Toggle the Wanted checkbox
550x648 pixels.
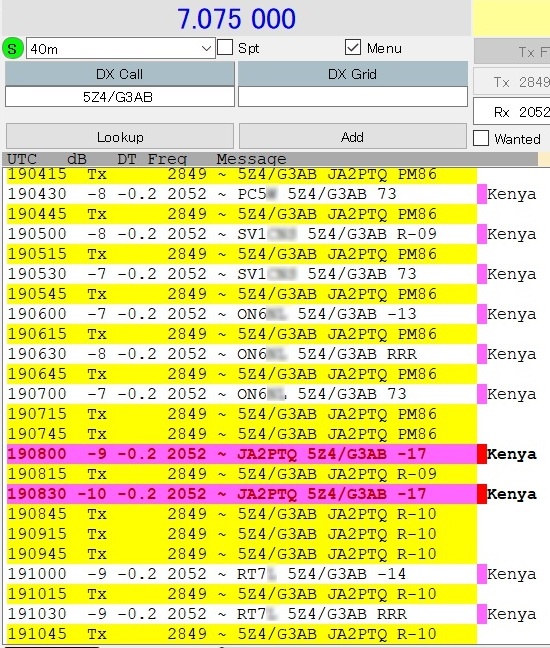[481, 138]
